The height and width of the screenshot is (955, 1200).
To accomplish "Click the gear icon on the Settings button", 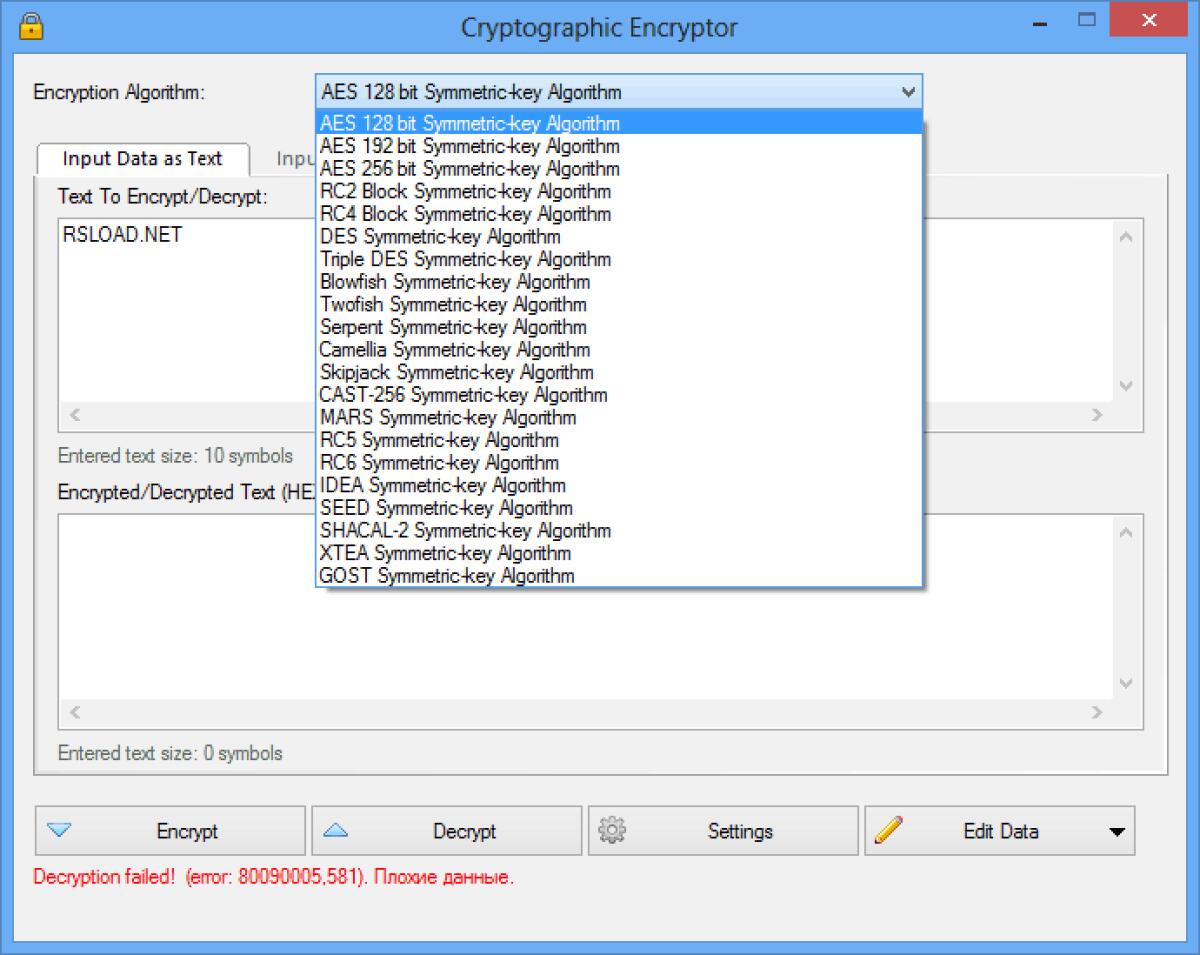I will pyautogui.click(x=614, y=830).
